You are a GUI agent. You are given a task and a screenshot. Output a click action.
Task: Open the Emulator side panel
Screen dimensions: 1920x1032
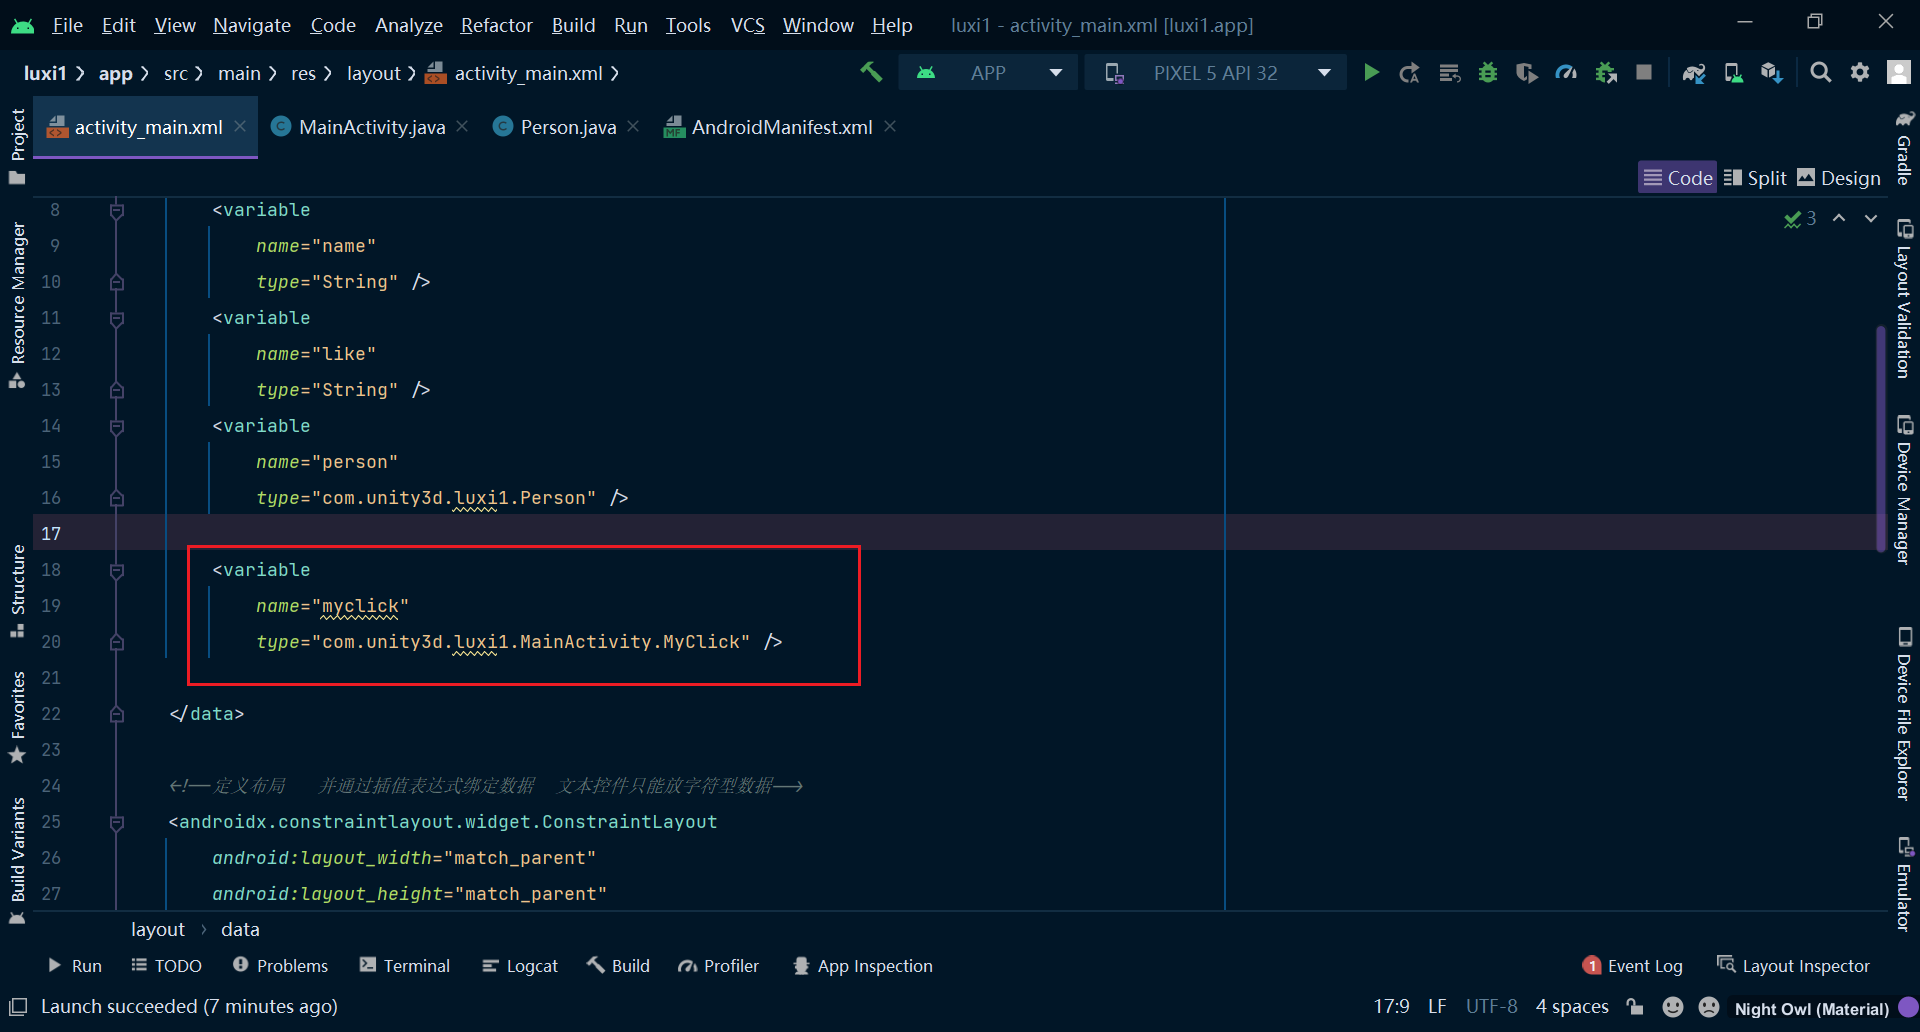pos(1904,884)
